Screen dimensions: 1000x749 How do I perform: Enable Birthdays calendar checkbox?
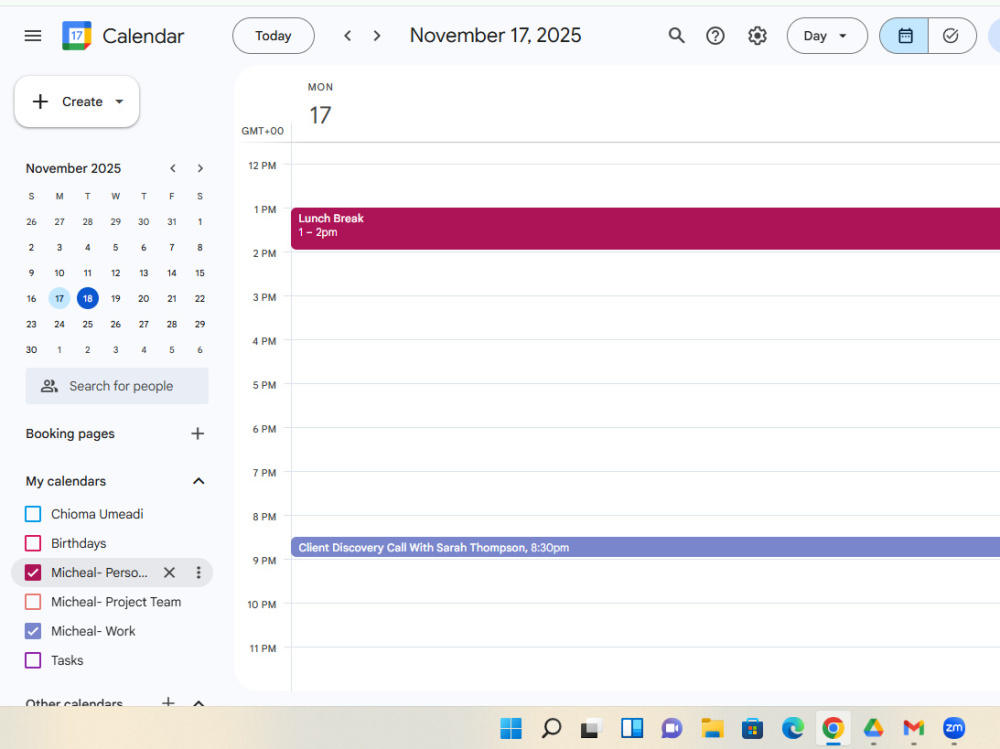click(33, 544)
